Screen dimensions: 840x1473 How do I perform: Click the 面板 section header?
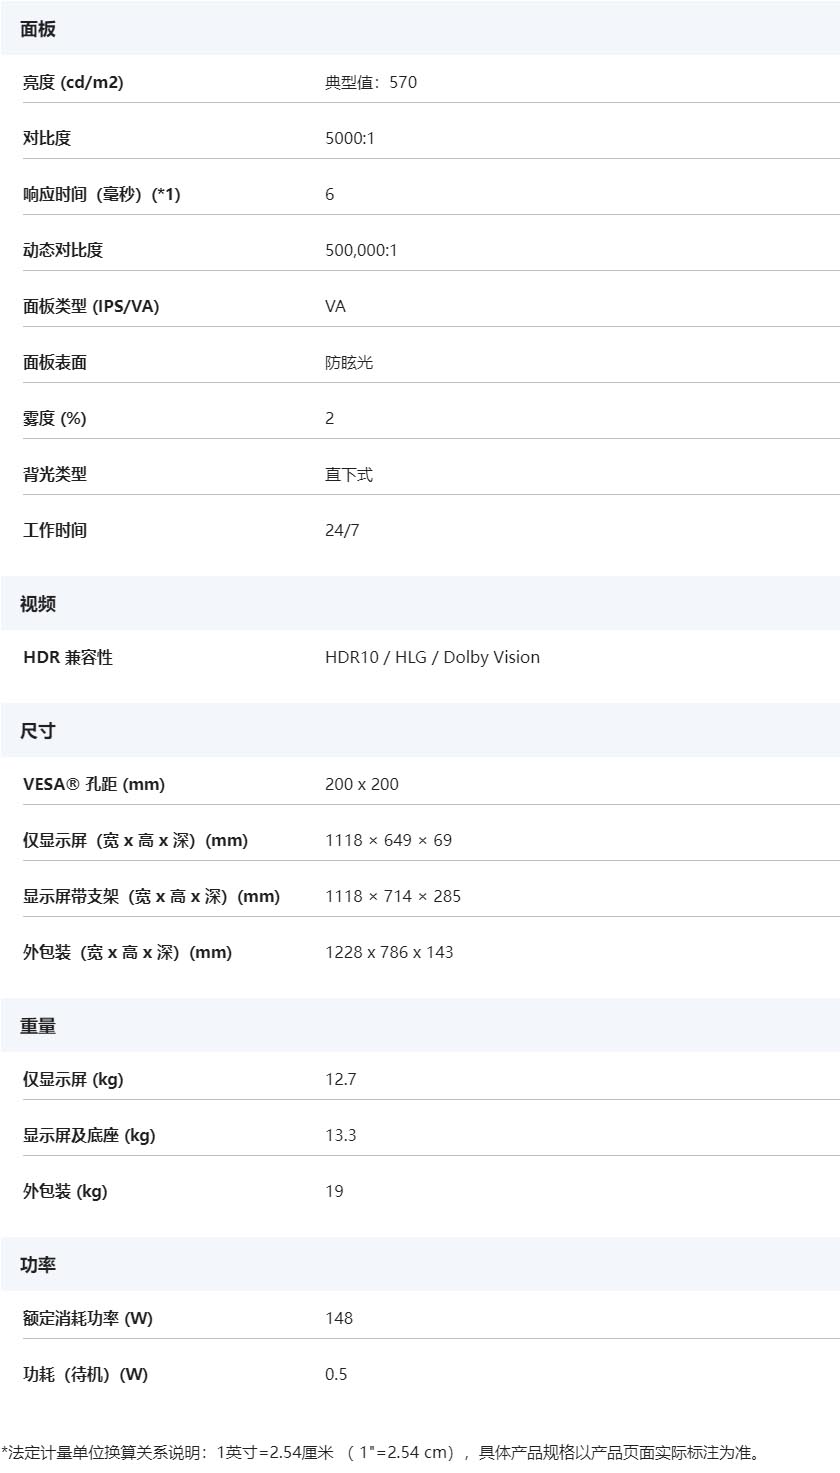point(38,29)
